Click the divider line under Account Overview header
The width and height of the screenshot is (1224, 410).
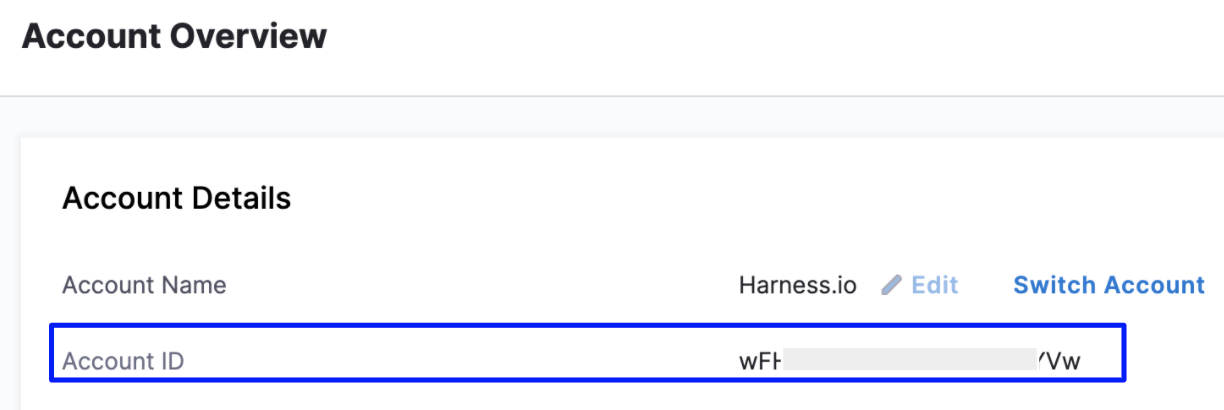click(x=612, y=96)
